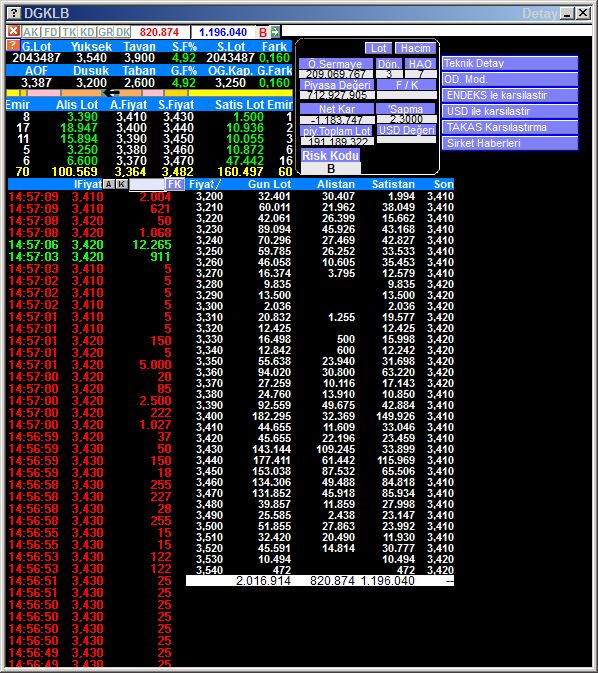Toggle the KD toolbar button

pyautogui.click(x=87, y=32)
